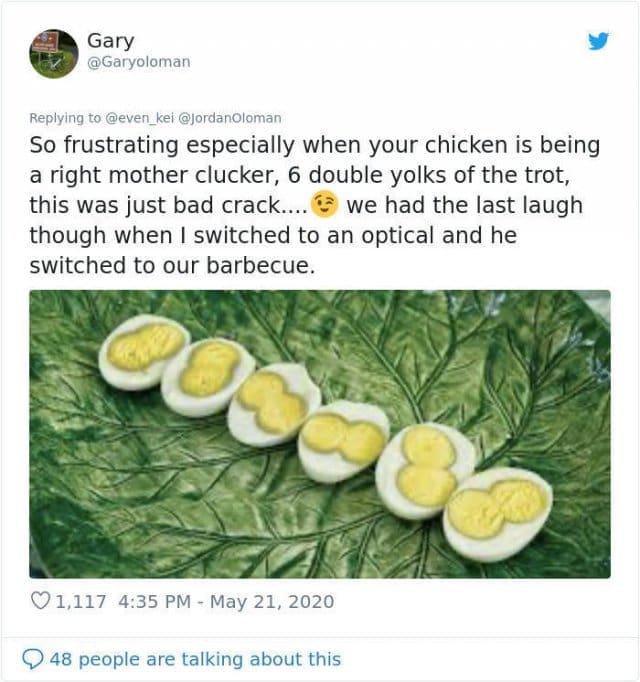The width and height of the screenshot is (640, 682).
Task: Expand the double-yolk eggs photo
Action: [x=319, y=434]
